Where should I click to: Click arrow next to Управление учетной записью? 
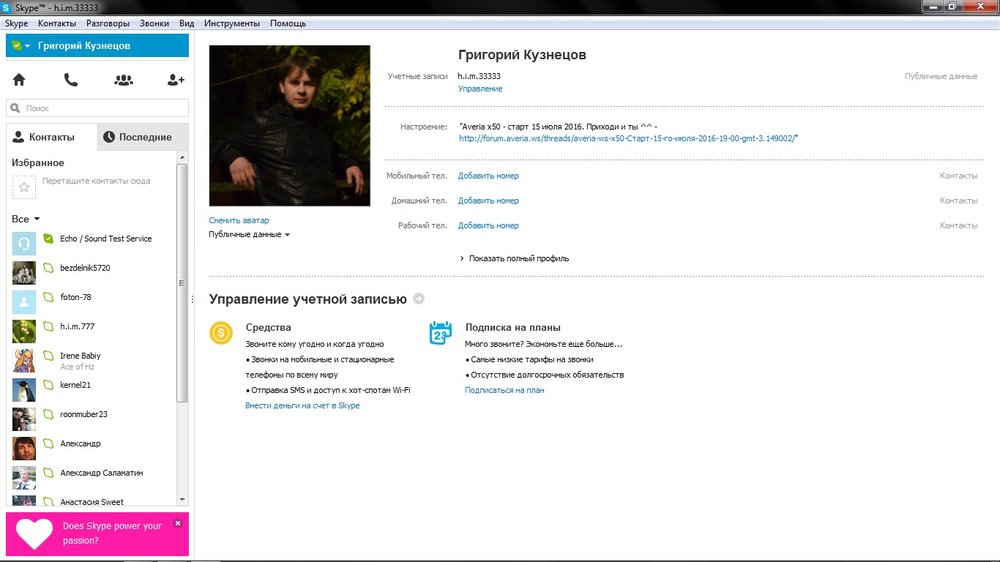(418, 298)
